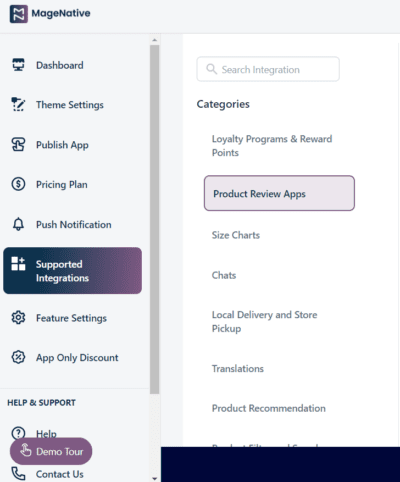Click the sidebar scroll down arrow
This screenshot has height=482, width=400.
click(x=154, y=478)
